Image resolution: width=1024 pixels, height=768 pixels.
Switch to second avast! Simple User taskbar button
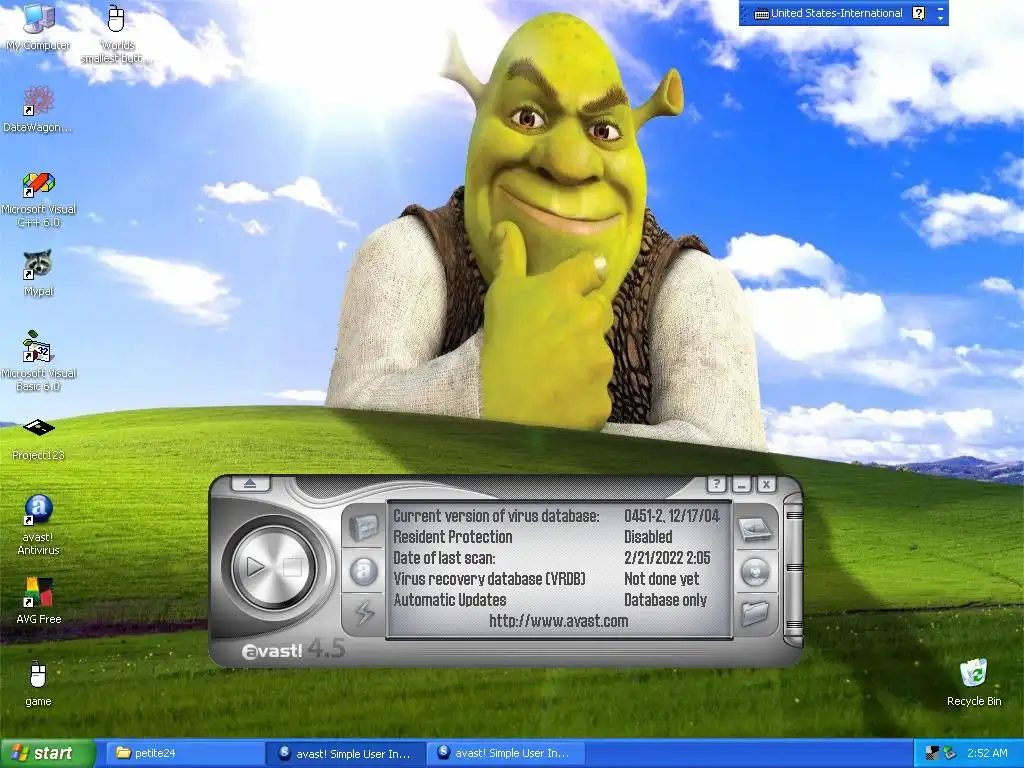click(504, 753)
